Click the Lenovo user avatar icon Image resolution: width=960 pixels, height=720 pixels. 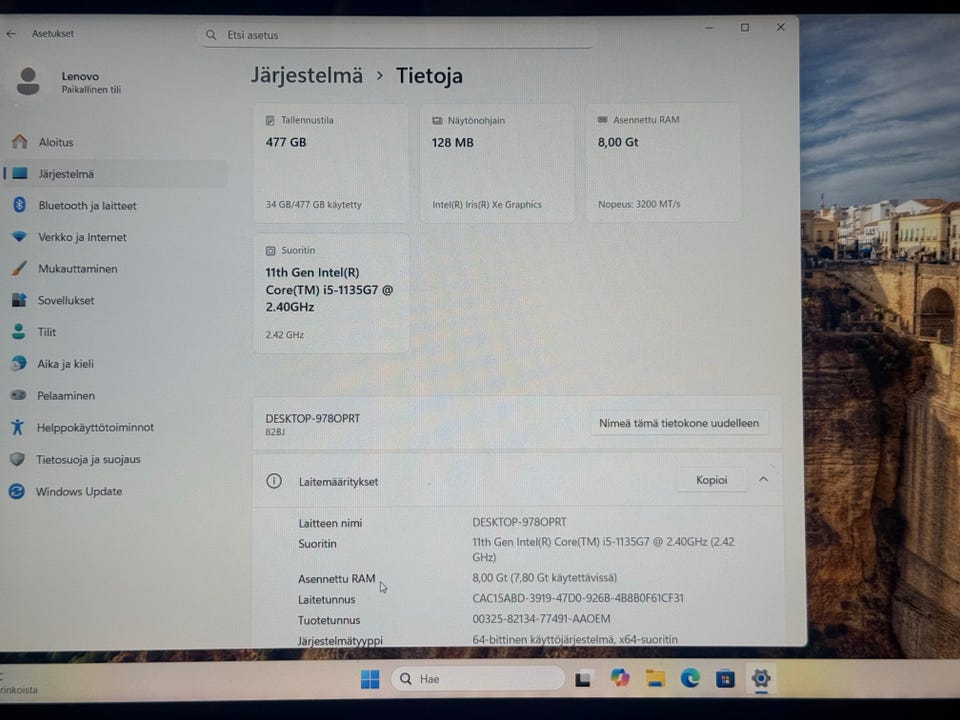[x=28, y=81]
